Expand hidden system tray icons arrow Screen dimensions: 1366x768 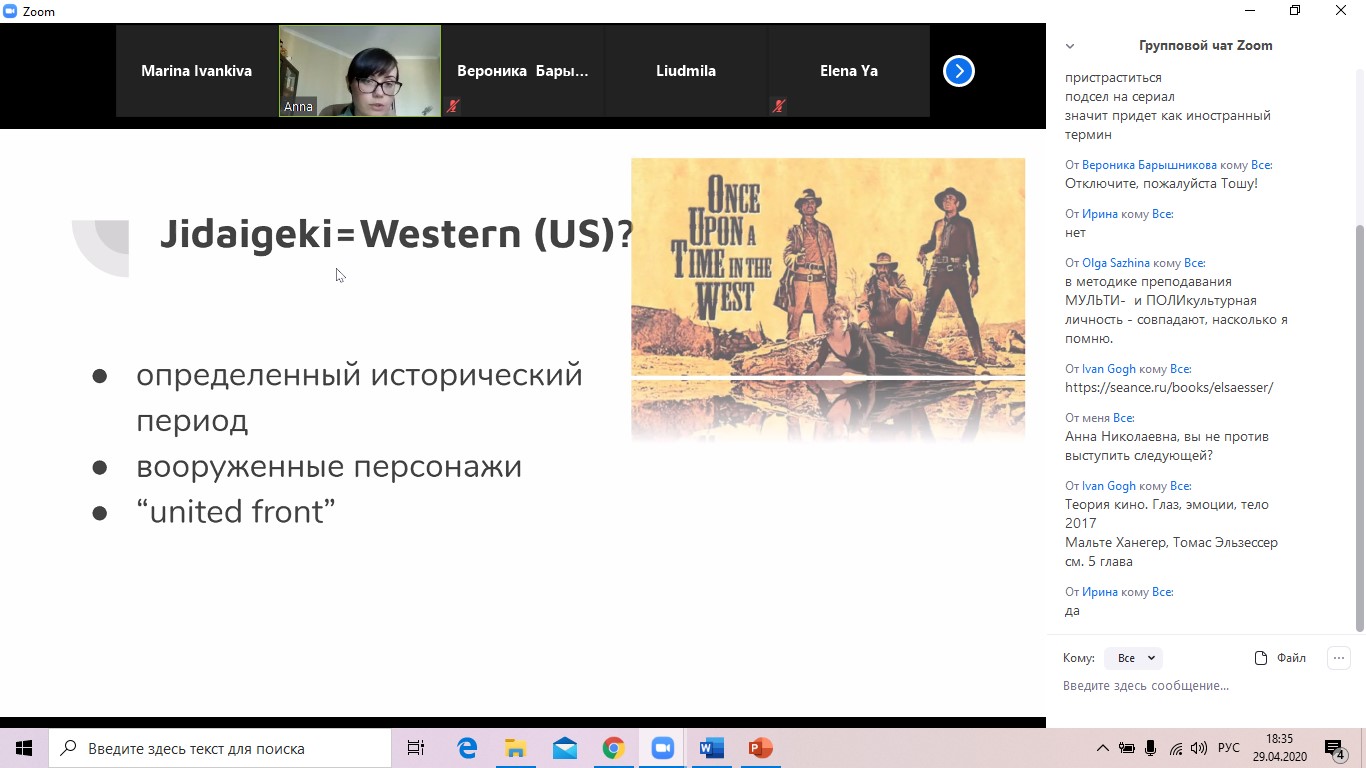click(x=1103, y=748)
